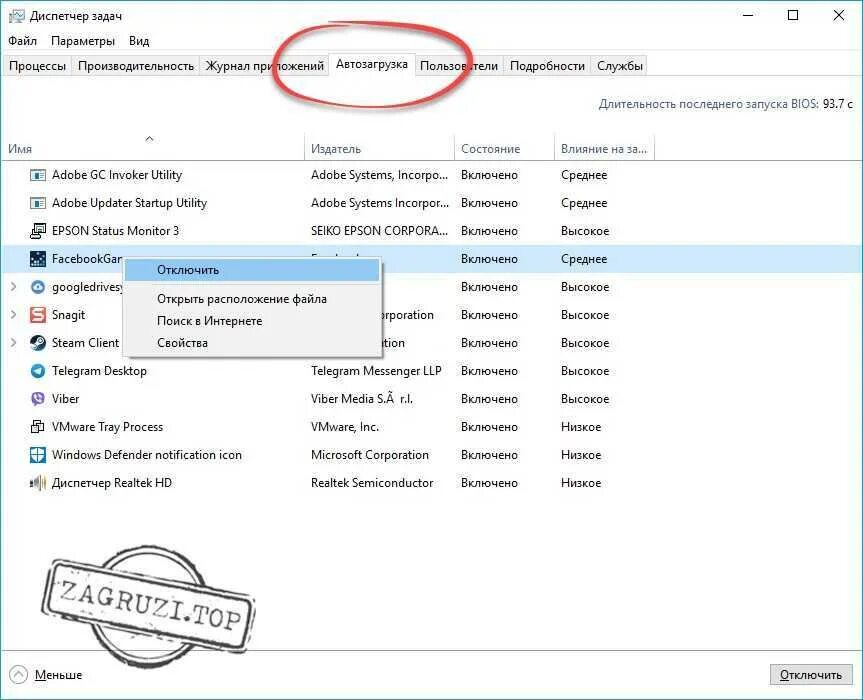Select the VMware Tray Process entry
This screenshot has height=700, width=863.
pos(107,426)
